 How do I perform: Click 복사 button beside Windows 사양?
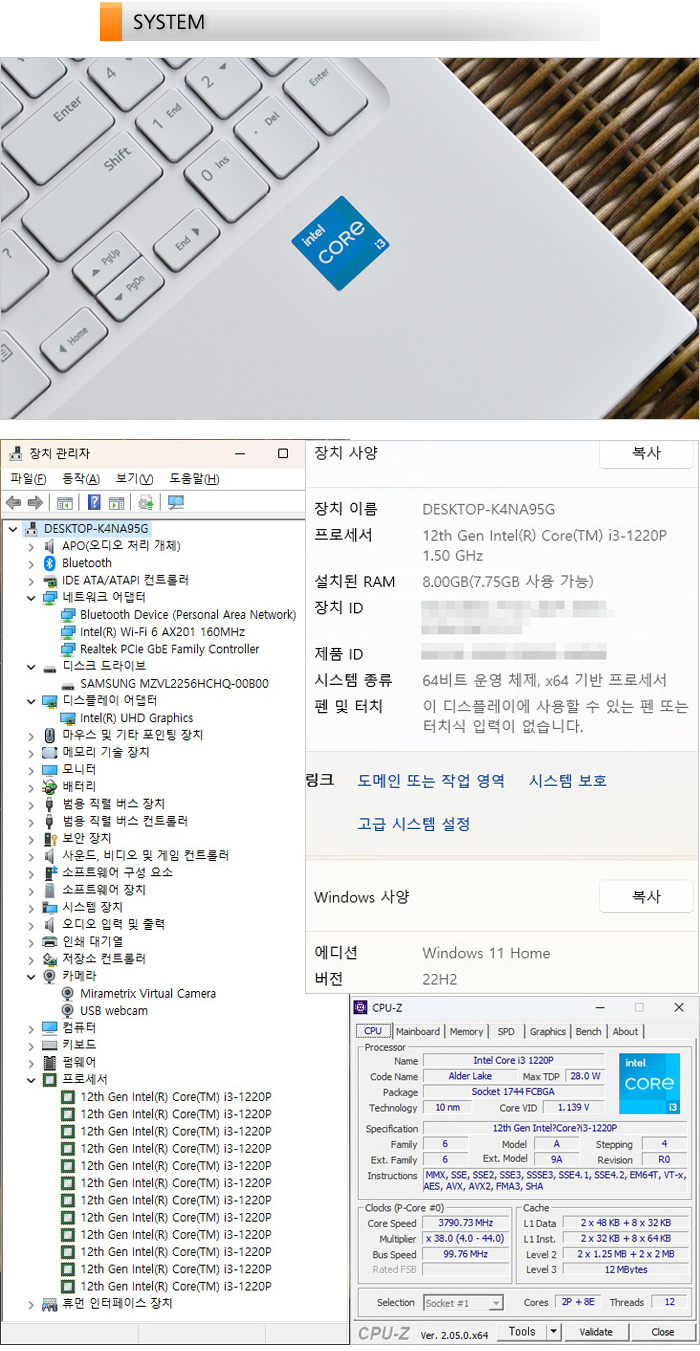pos(646,897)
